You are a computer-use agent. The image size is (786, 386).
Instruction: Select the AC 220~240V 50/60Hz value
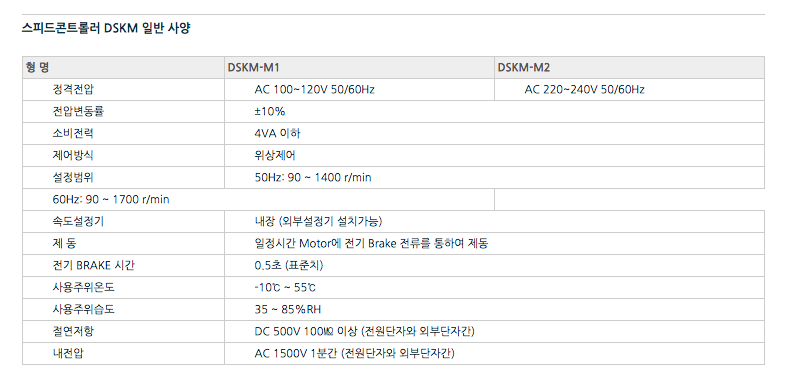(584, 90)
